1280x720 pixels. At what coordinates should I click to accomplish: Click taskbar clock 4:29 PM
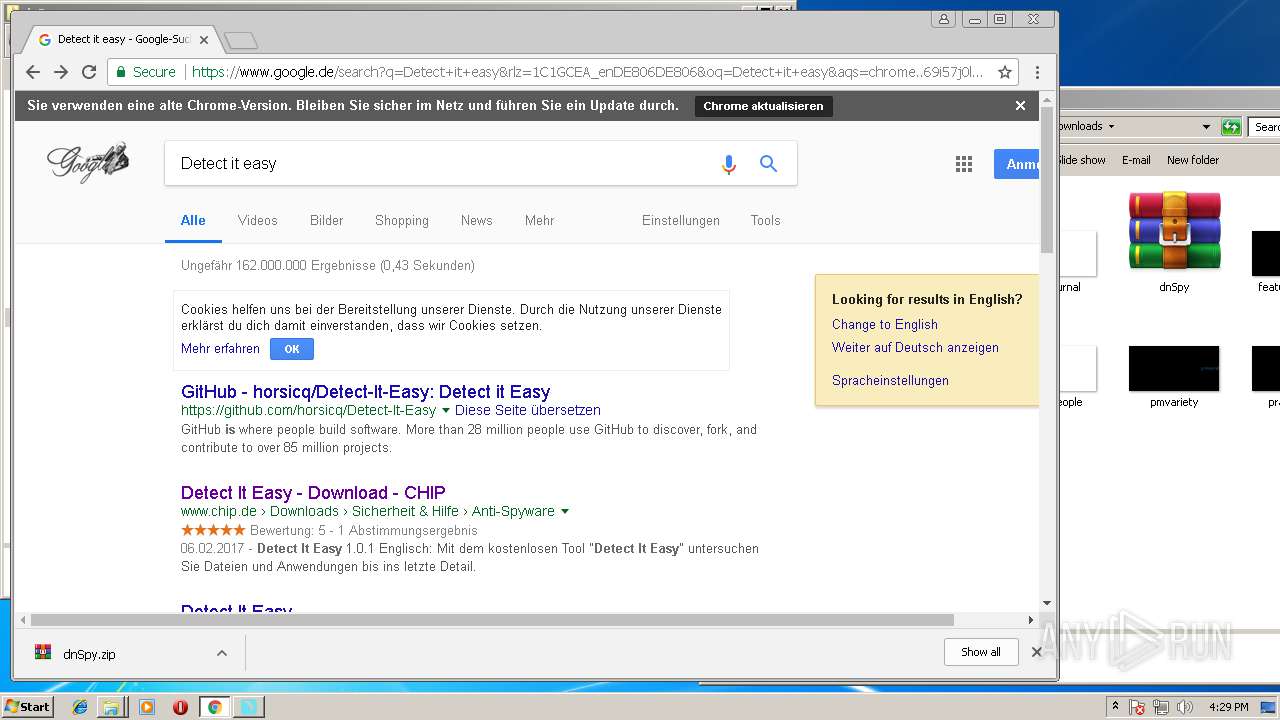(1229, 707)
